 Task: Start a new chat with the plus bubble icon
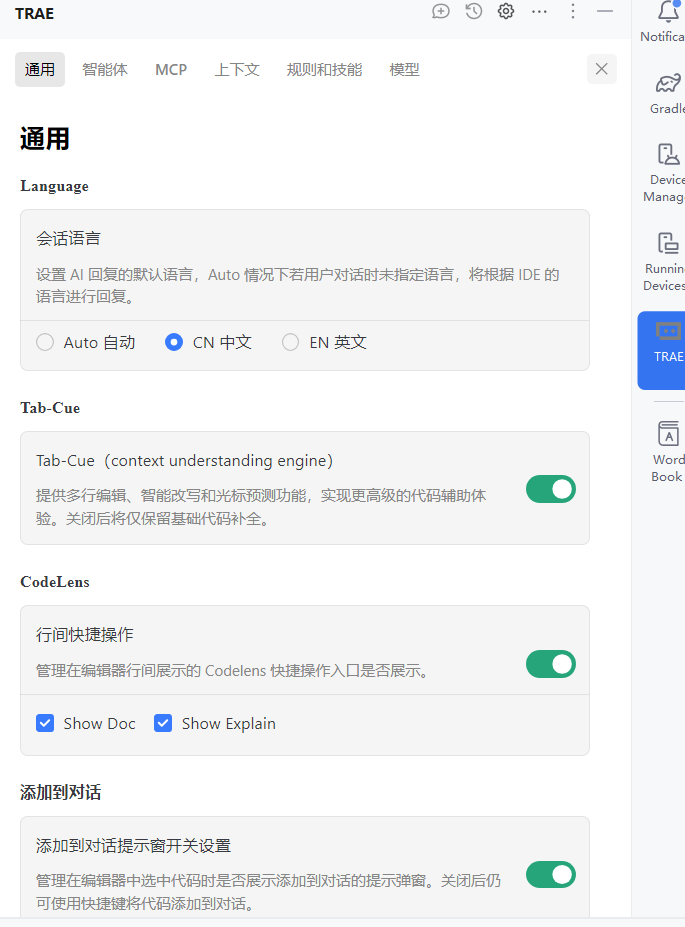441,11
